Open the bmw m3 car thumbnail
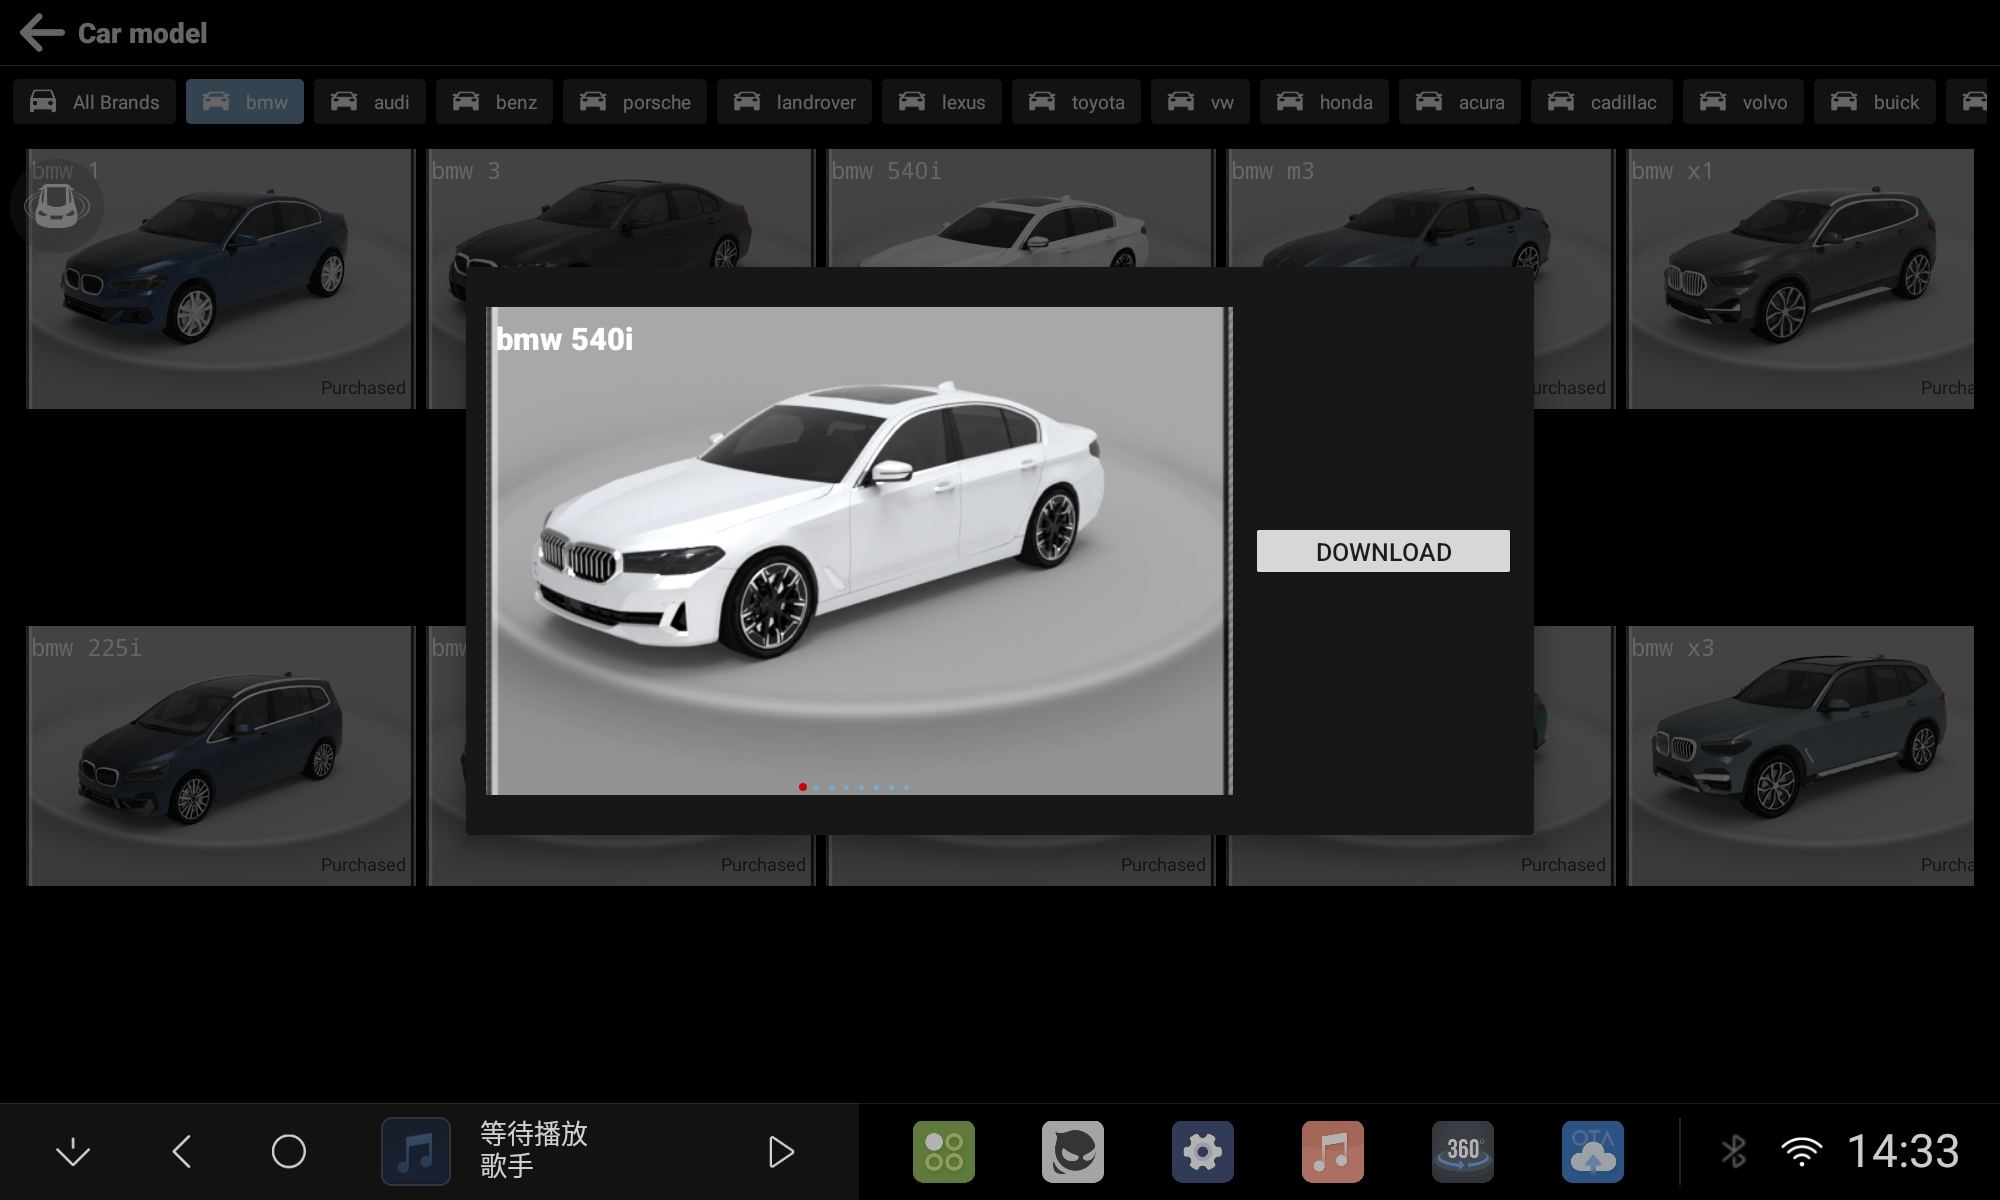Screen dimensions: 2000x1200 coord(1420,208)
